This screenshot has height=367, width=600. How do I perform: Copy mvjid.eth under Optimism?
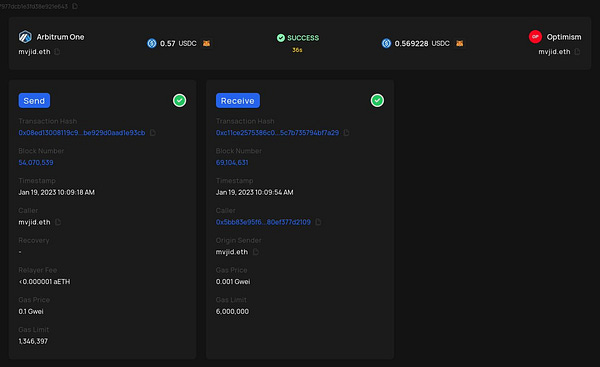point(577,52)
